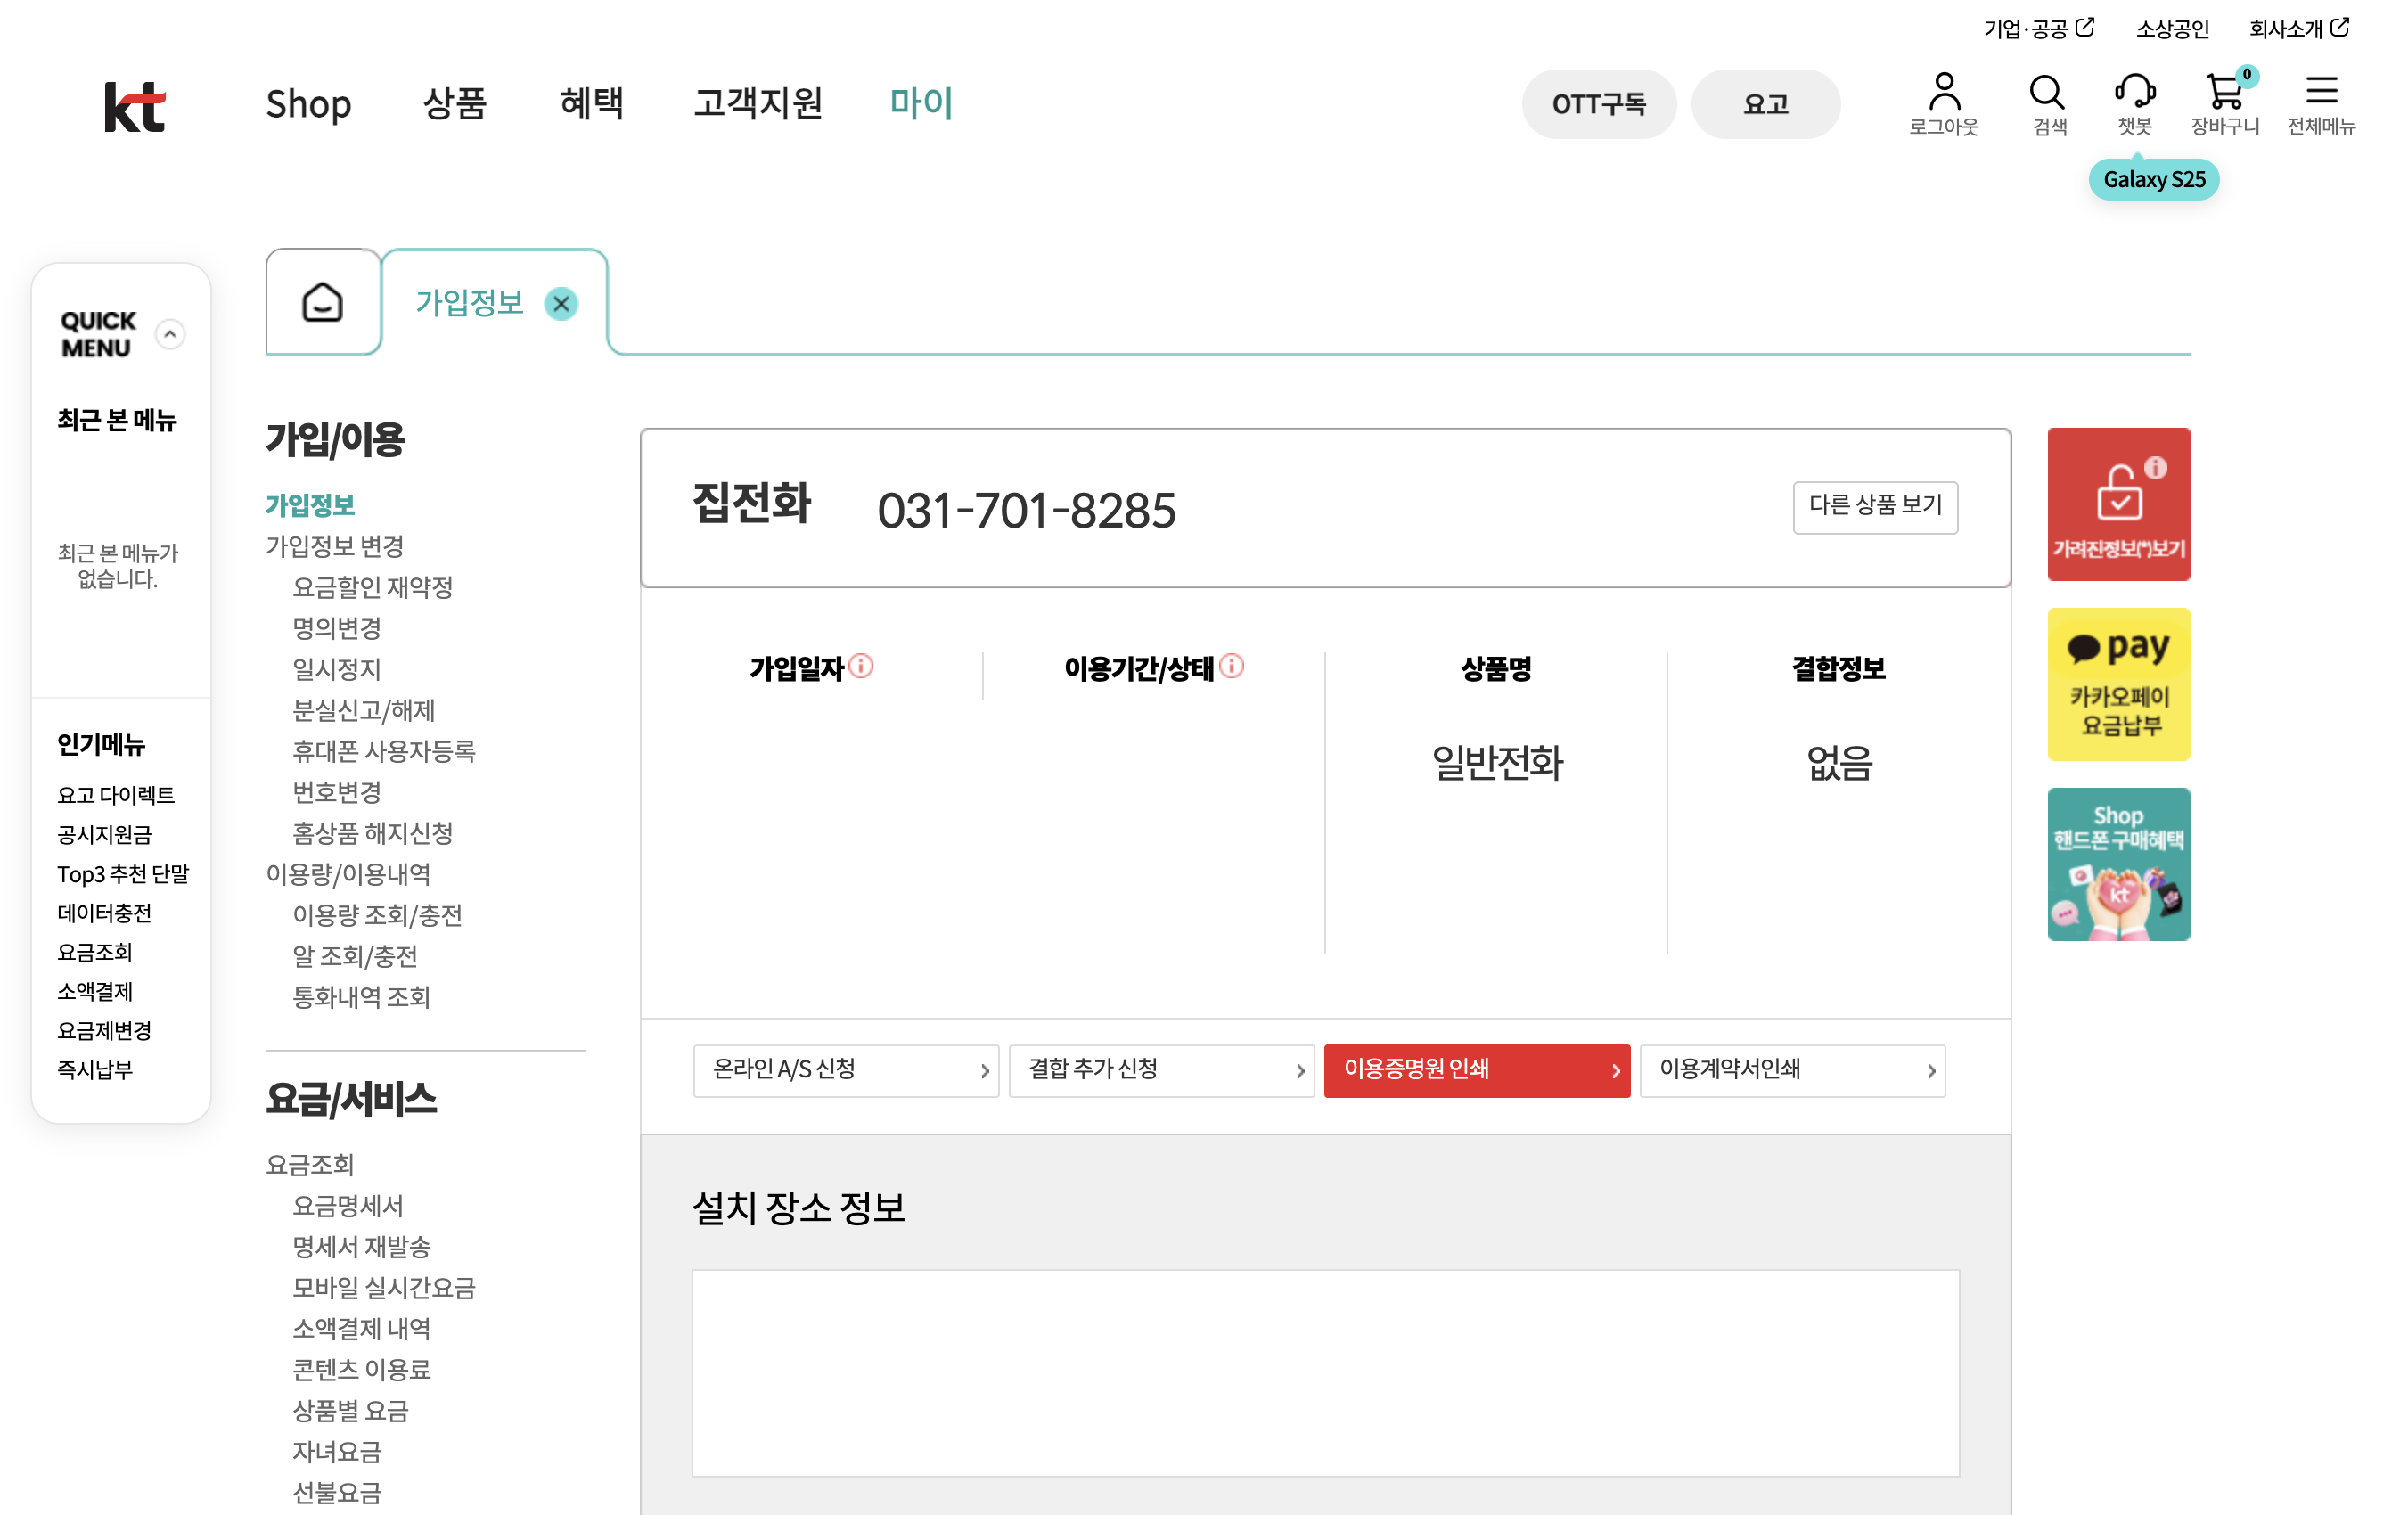Open 회사소개 external link
This screenshot has width=2408, height=1515.
(x=2298, y=28)
